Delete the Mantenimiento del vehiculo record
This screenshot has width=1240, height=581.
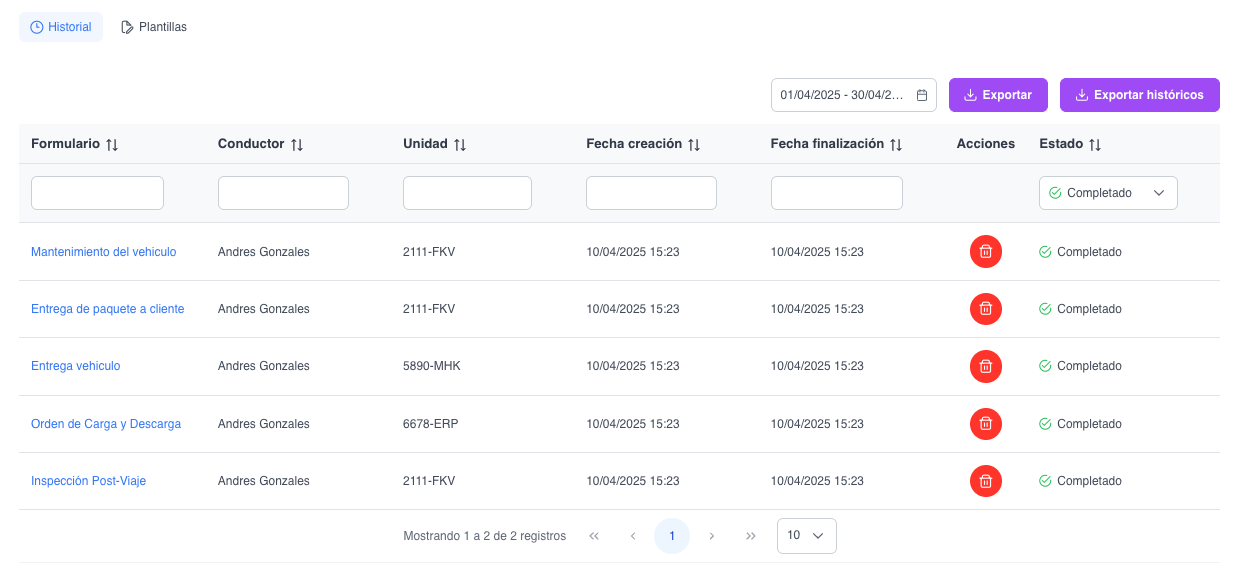(x=985, y=252)
